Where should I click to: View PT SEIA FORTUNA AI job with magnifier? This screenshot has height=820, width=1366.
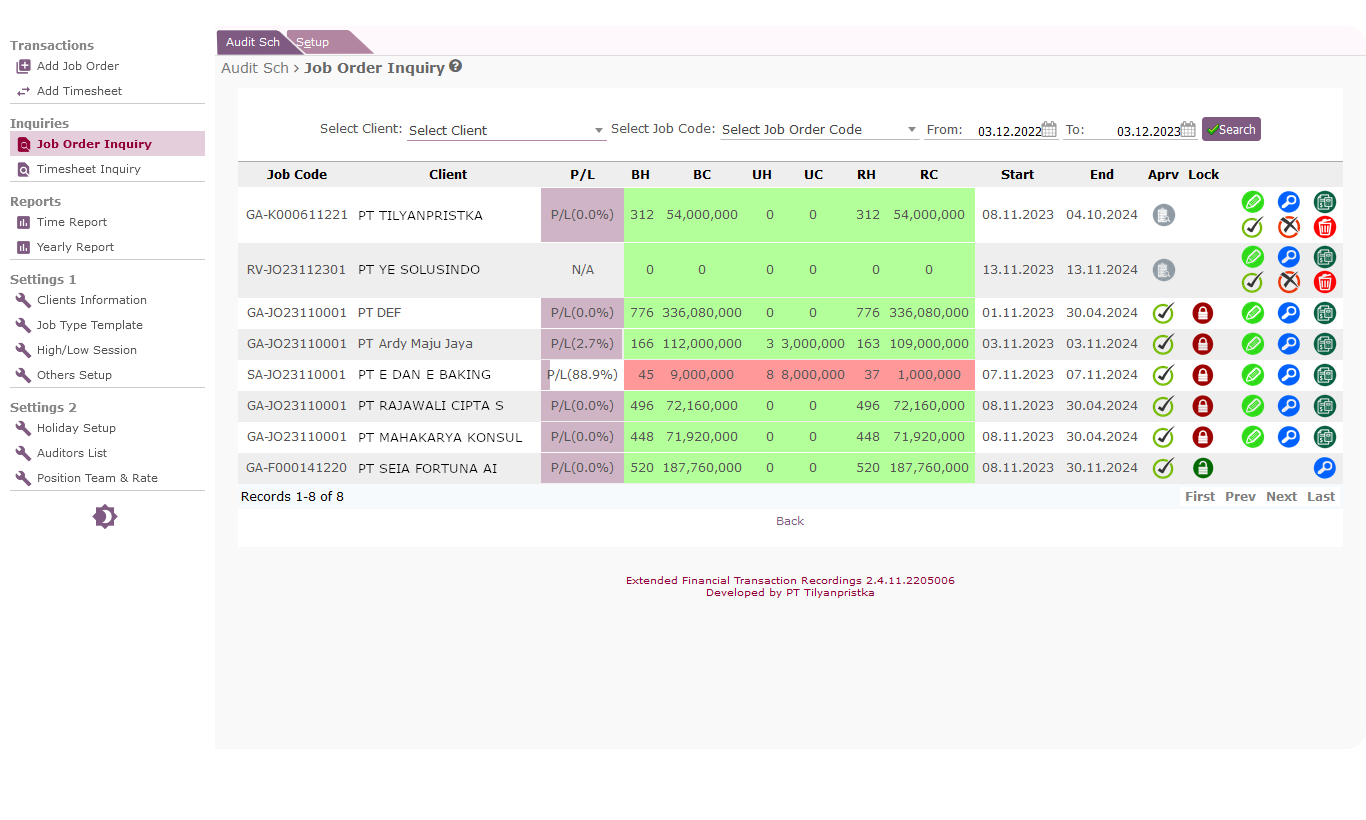pyautogui.click(x=1325, y=468)
